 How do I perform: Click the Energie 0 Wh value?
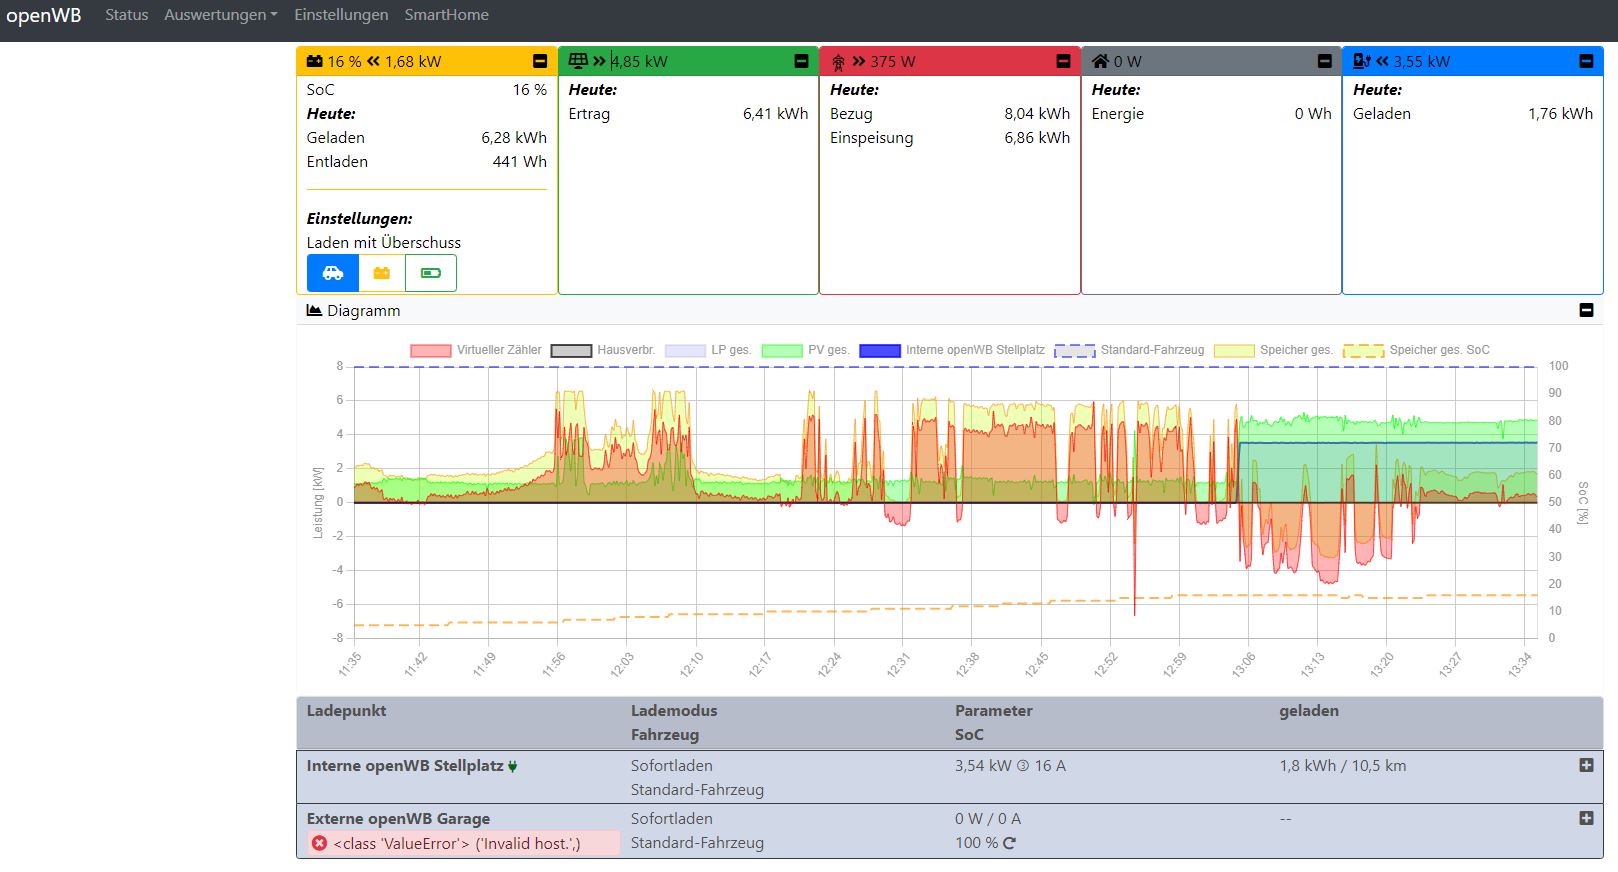click(1313, 114)
